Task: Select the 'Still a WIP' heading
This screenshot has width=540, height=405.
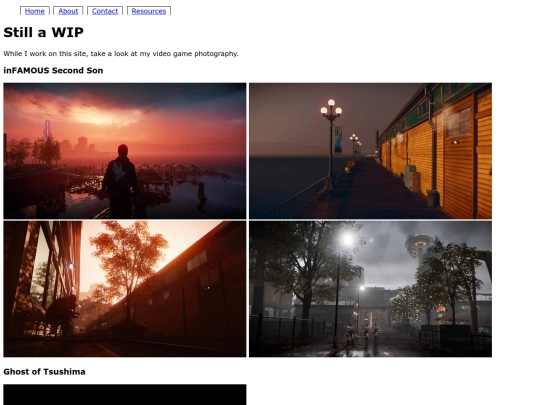Action: coord(43,32)
